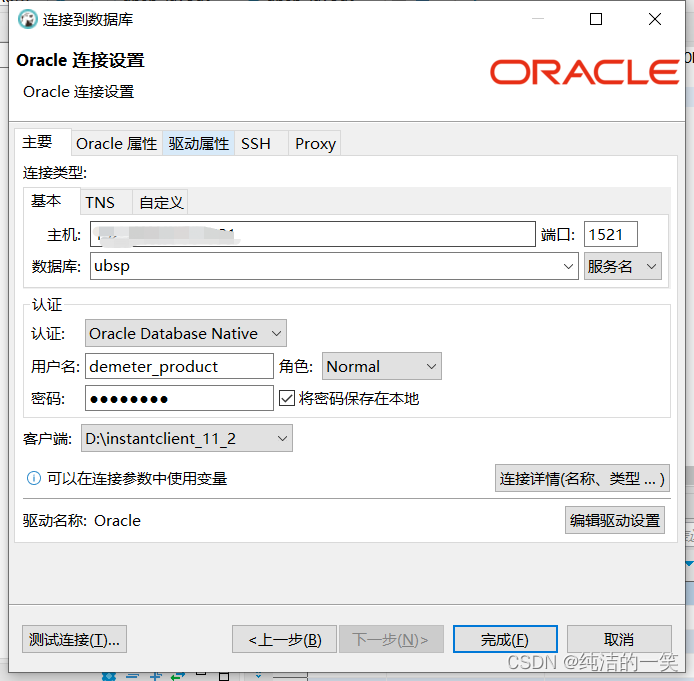694x681 pixels.
Task: Click the DBeaver icon in the title bar
Action: point(27,19)
